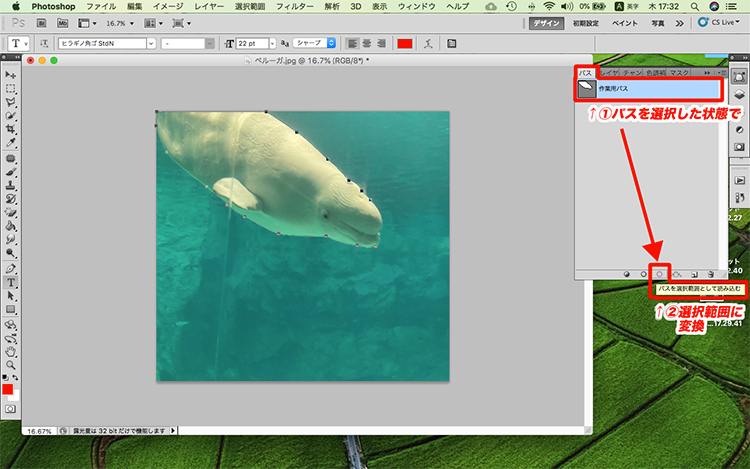
Task: Open the フィルター menu
Action: 294,6
